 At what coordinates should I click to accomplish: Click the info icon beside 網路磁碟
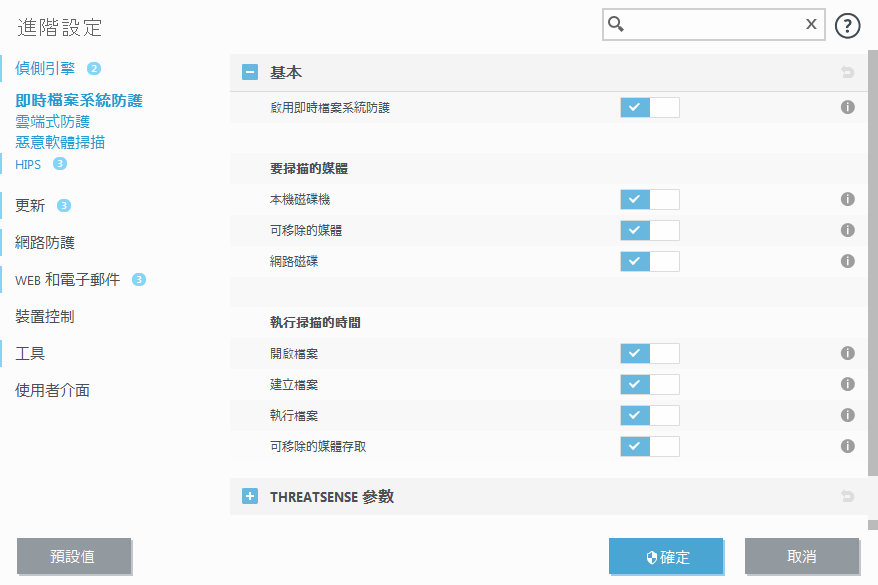pos(847,261)
